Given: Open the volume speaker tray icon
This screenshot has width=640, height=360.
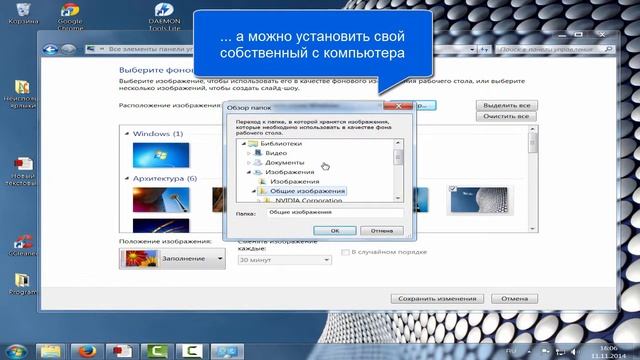Looking at the screenshot, I should coord(574,351).
